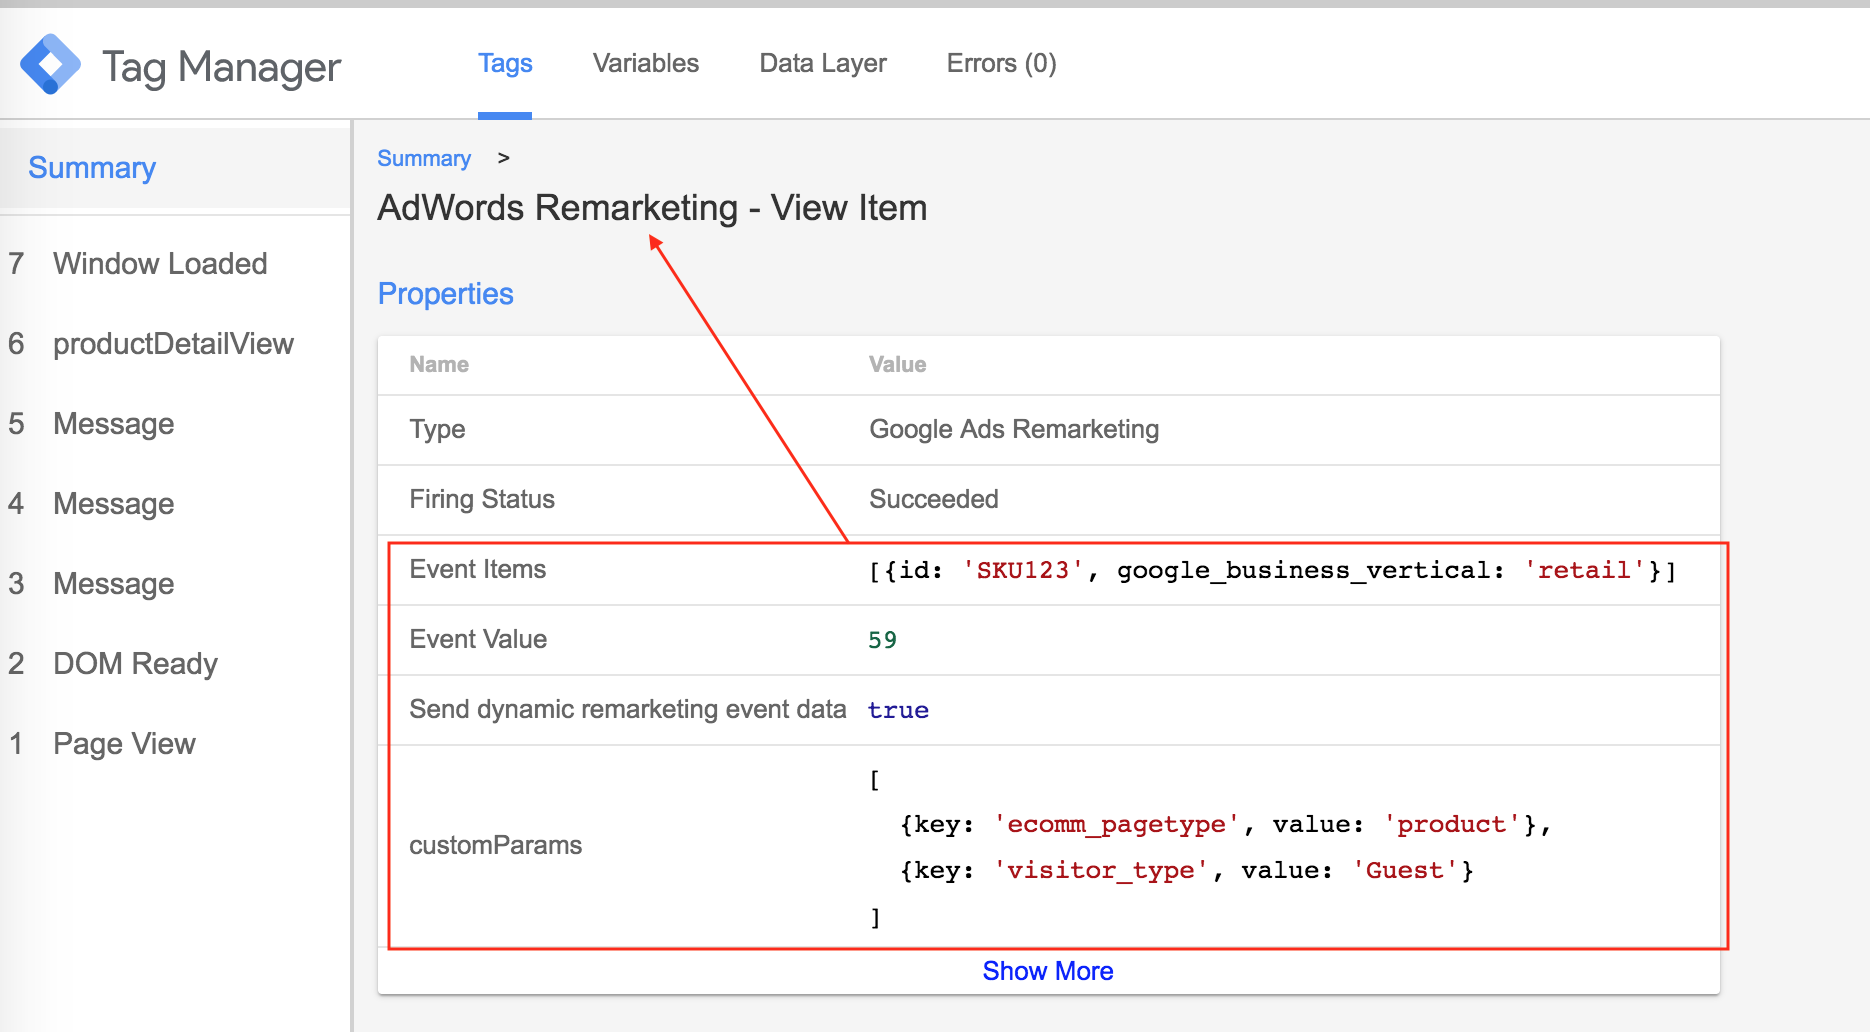Click the Tag Manager title text

221,67
